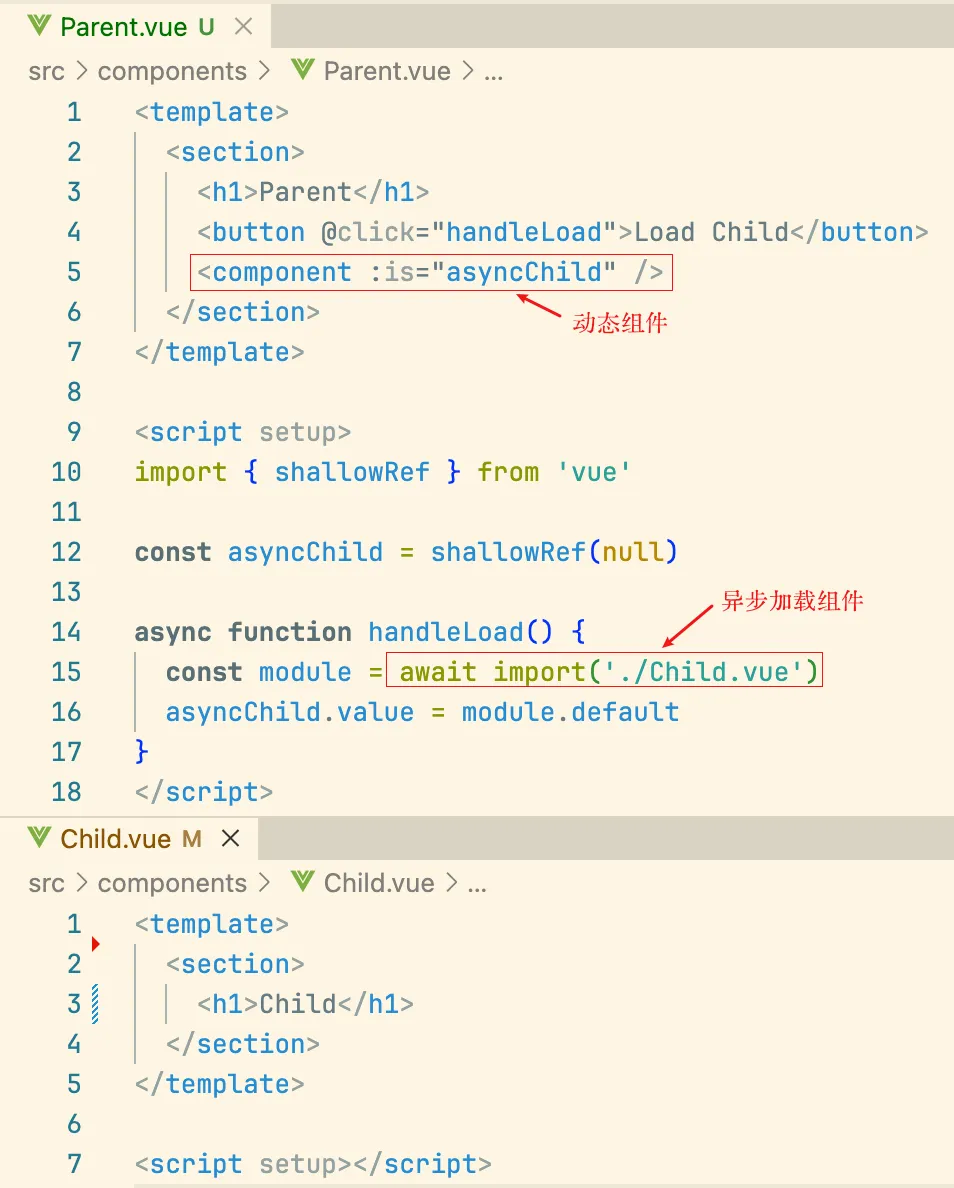Click '</template>' closing tag in Child.vue
954x1188 pixels.
[x=220, y=1084]
